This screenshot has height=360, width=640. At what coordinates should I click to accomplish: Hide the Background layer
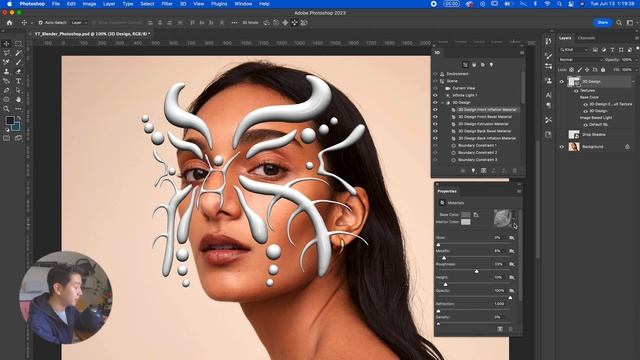(x=562, y=147)
